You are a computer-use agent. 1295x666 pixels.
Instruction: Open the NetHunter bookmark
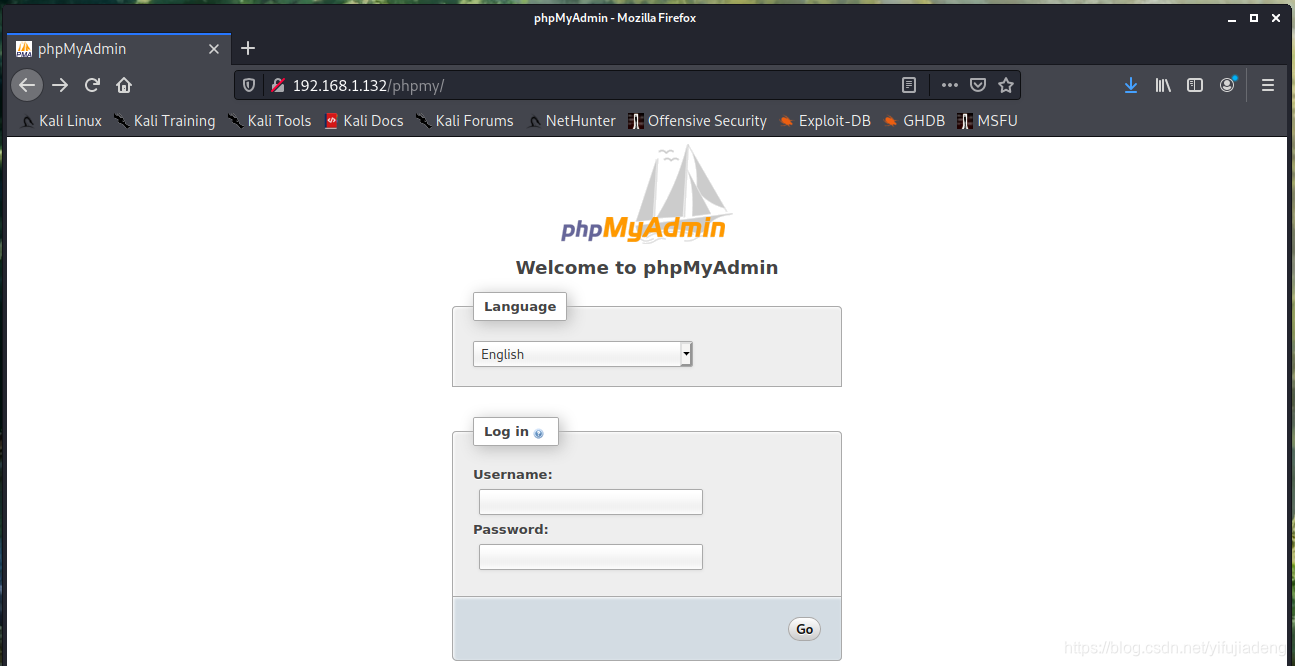coord(571,121)
